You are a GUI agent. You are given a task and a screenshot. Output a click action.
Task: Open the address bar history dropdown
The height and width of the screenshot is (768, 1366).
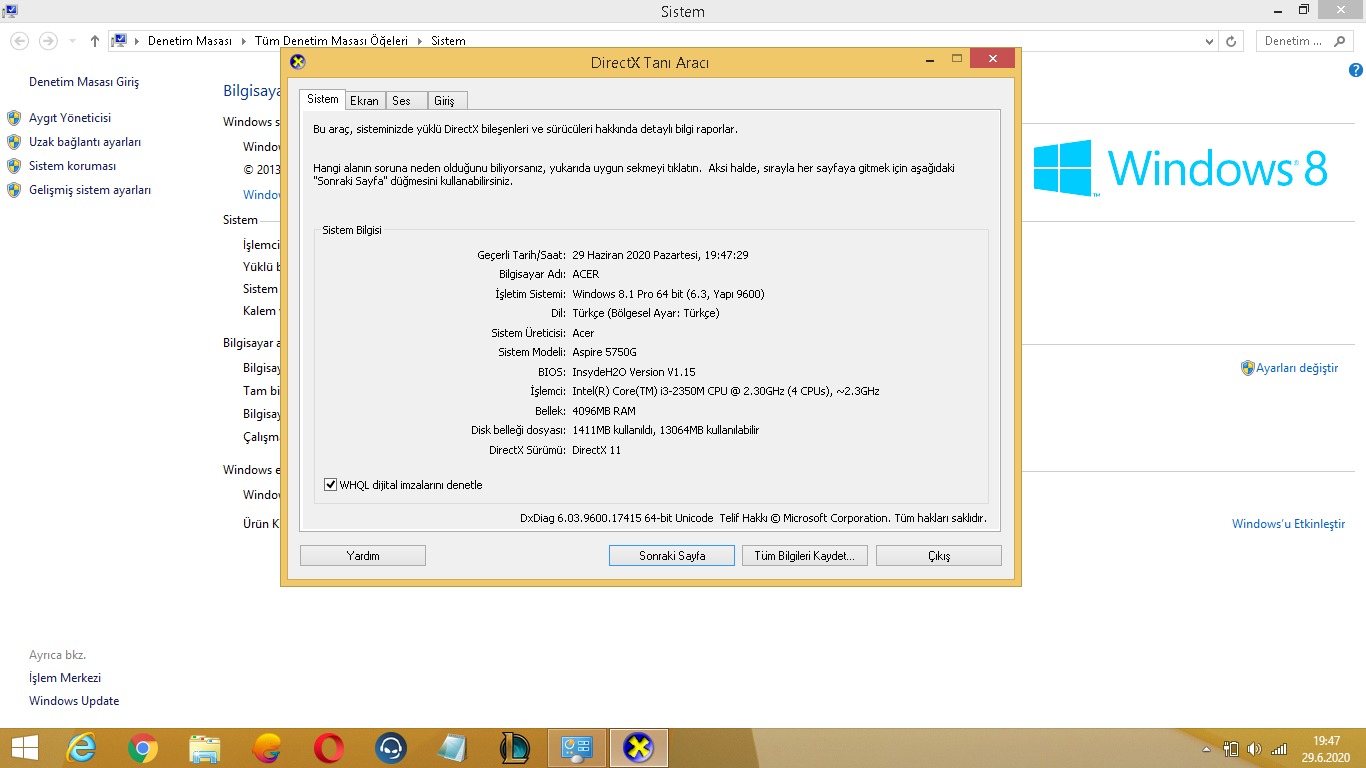click(1209, 41)
